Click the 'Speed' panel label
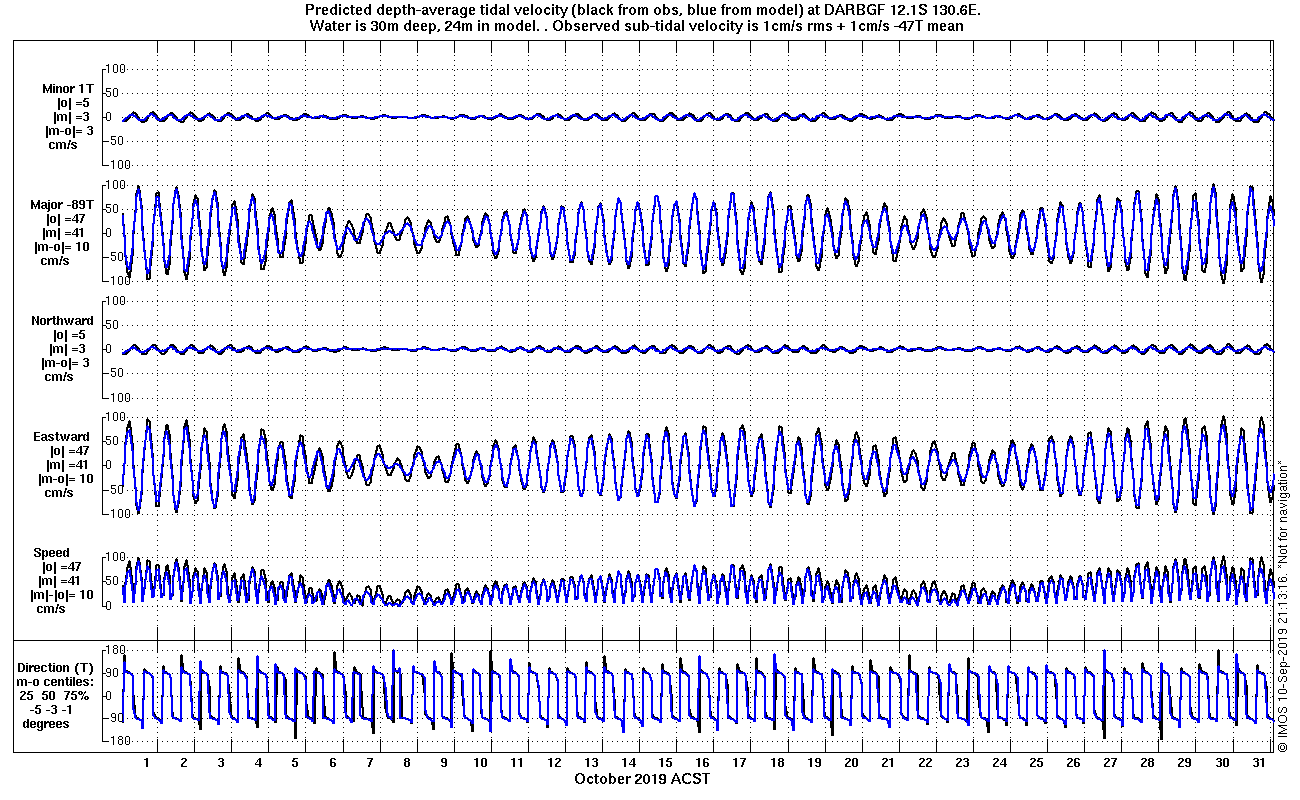The height and width of the screenshot is (800, 1300). tap(52, 553)
